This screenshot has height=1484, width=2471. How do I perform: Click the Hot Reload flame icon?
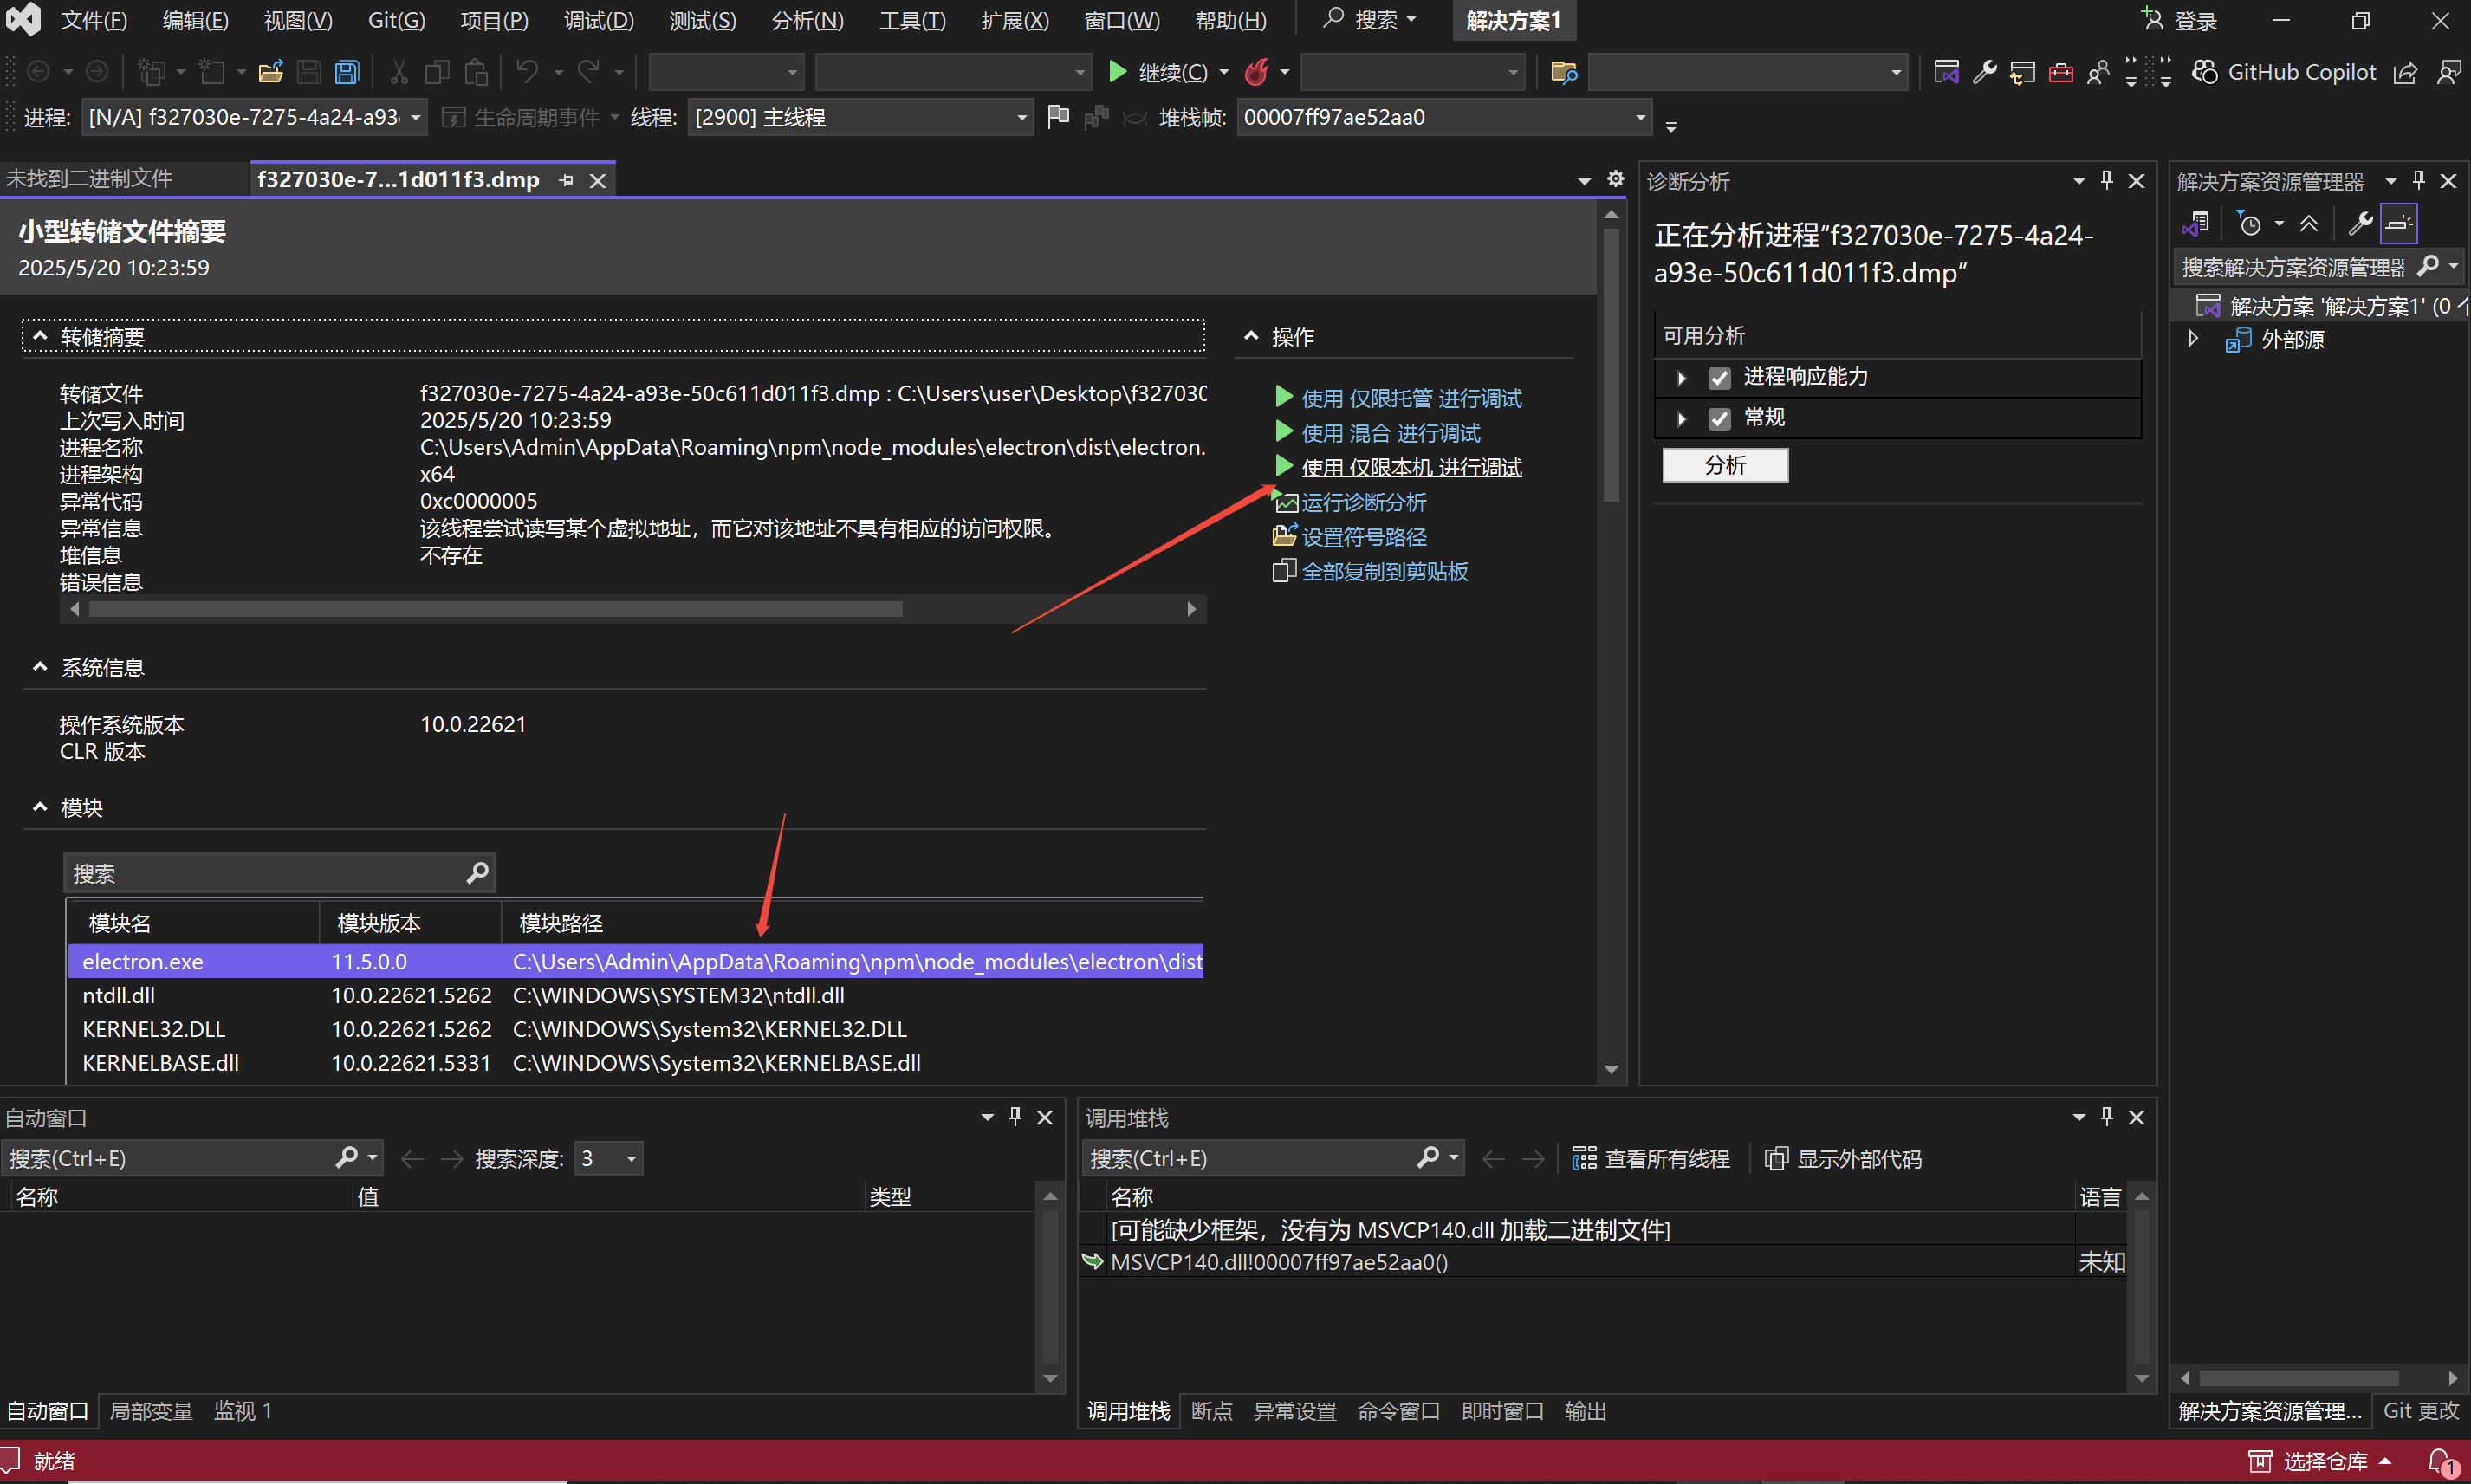coord(1256,72)
